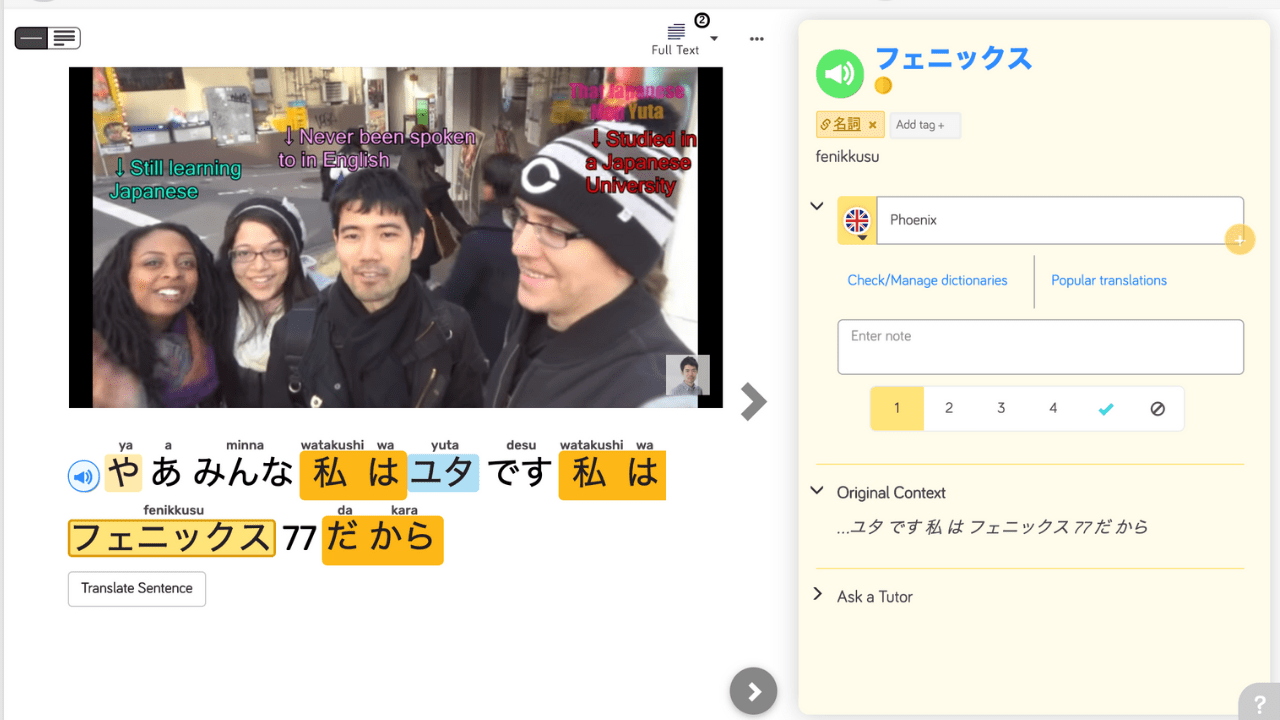Collapse the Original Context section
The width and height of the screenshot is (1280, 720).
817,492
